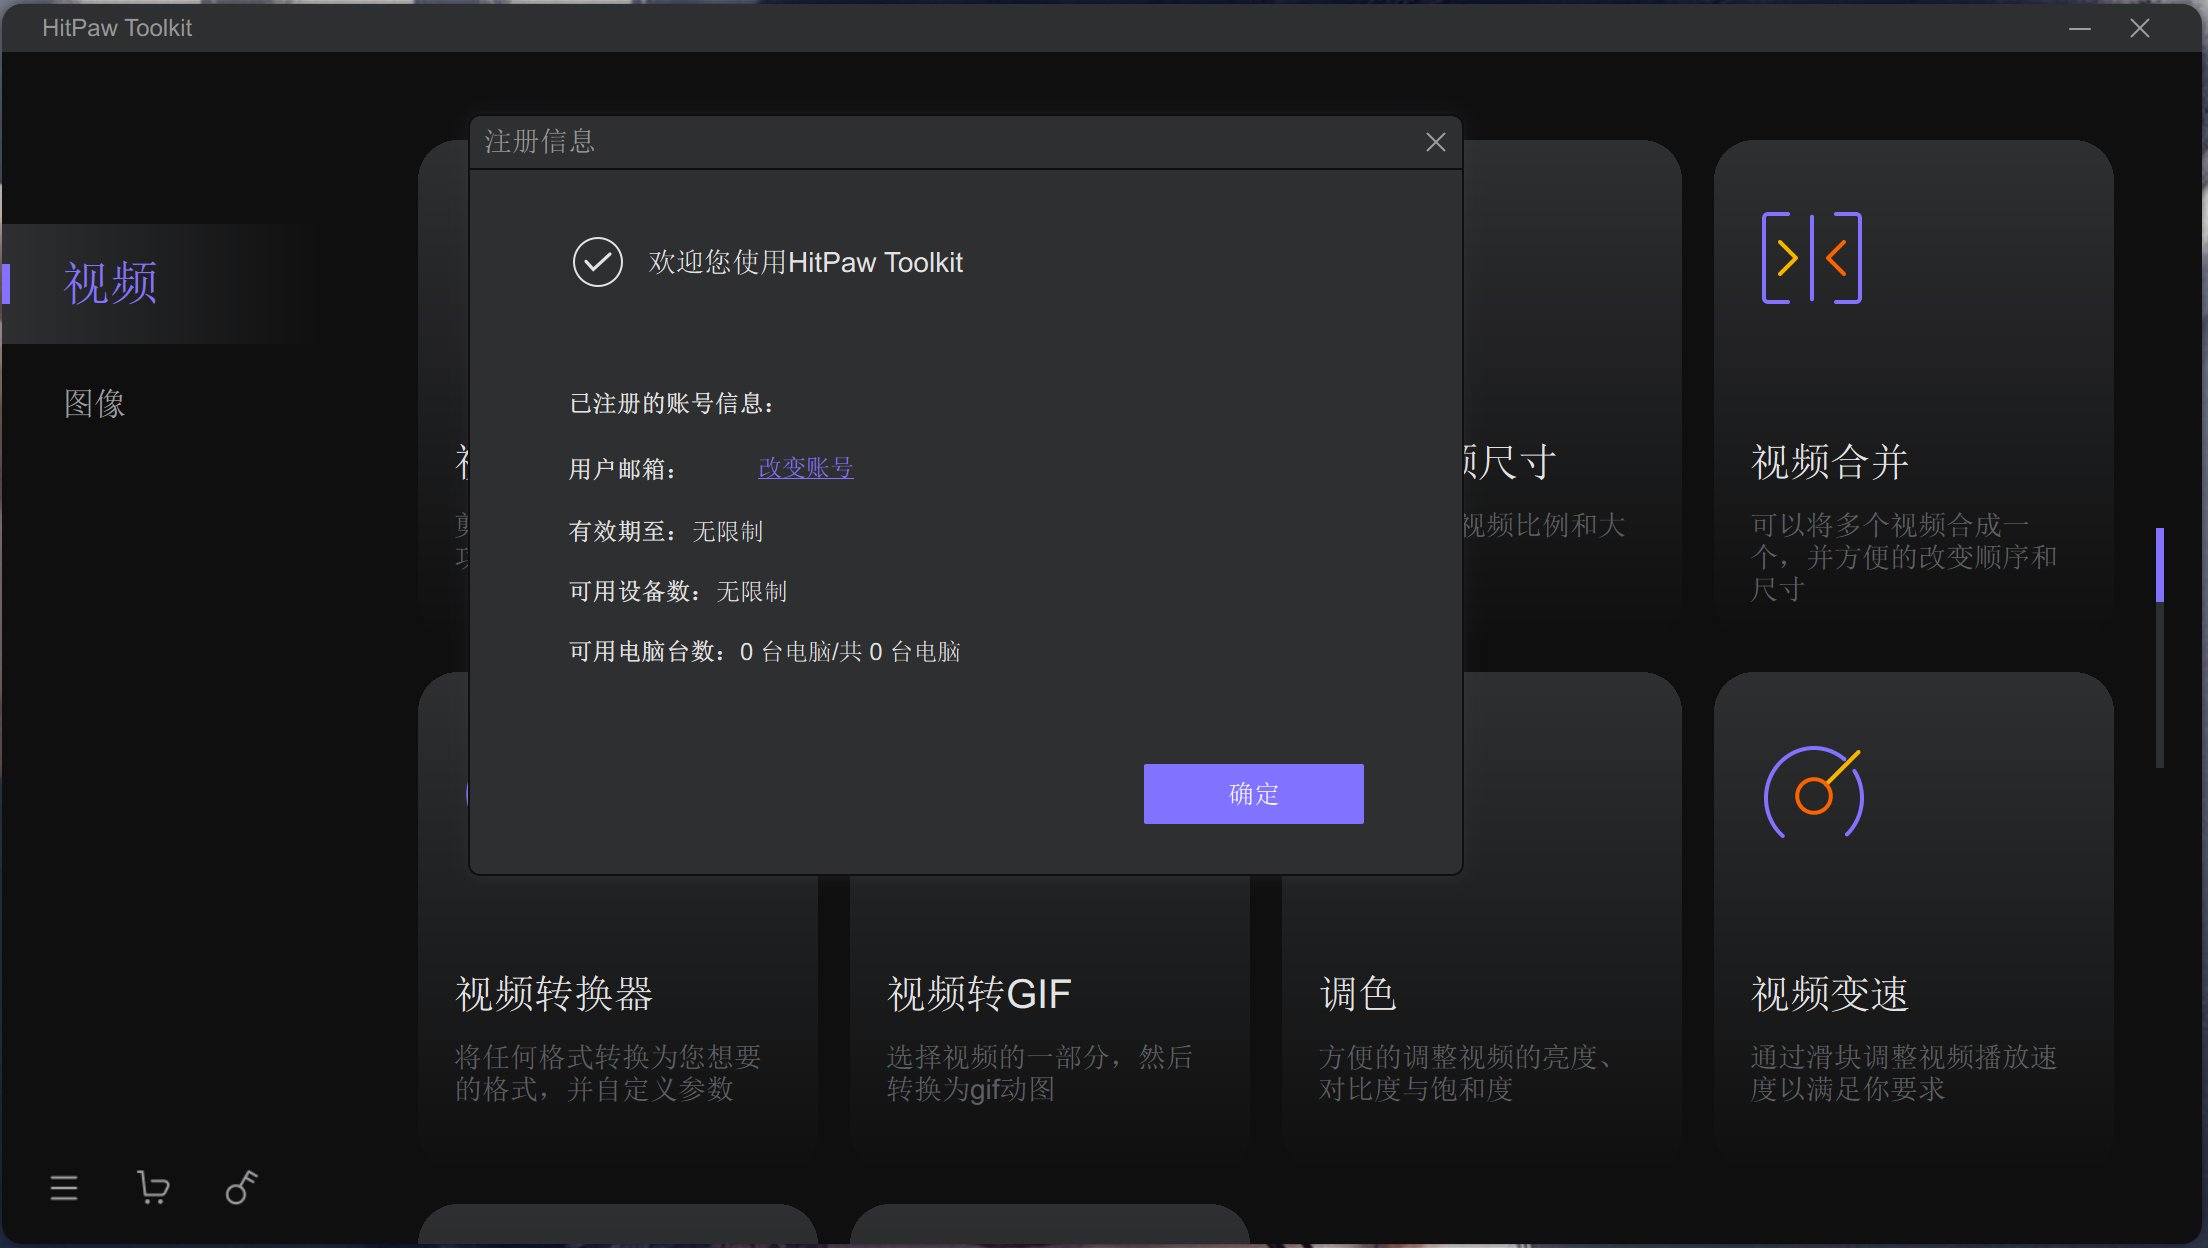Click the 视频转GIF description text
The height and width of the screenshot is (1248, 2208).
click(x=1039, y=1073)
